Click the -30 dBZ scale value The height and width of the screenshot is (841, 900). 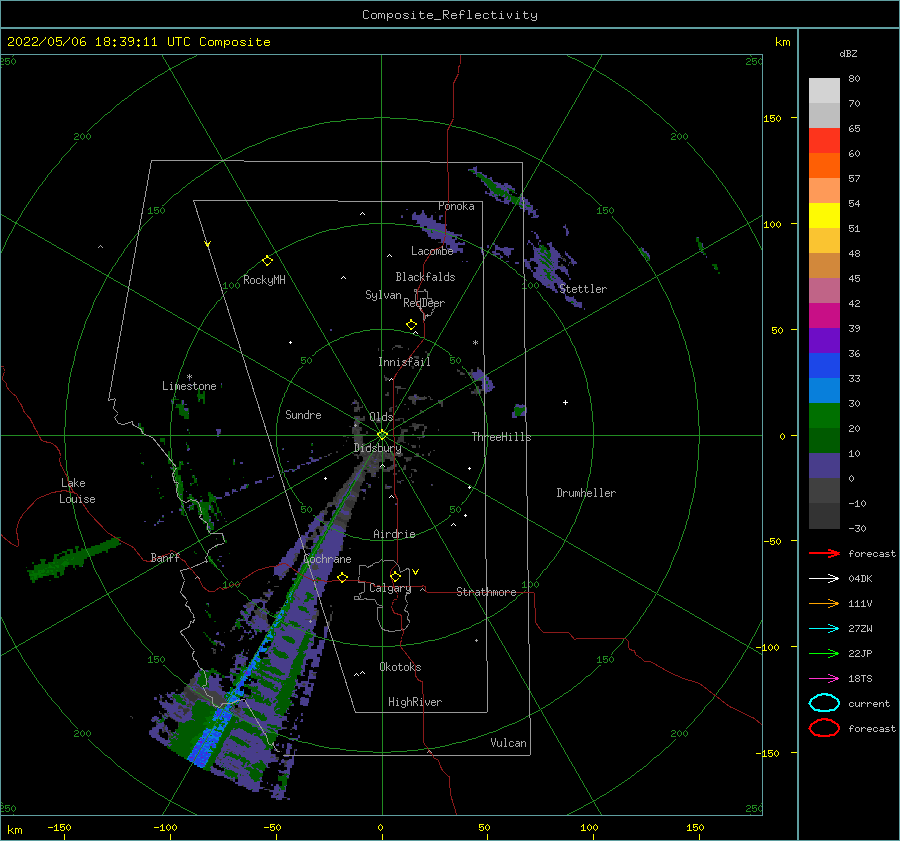click(857, 528)
